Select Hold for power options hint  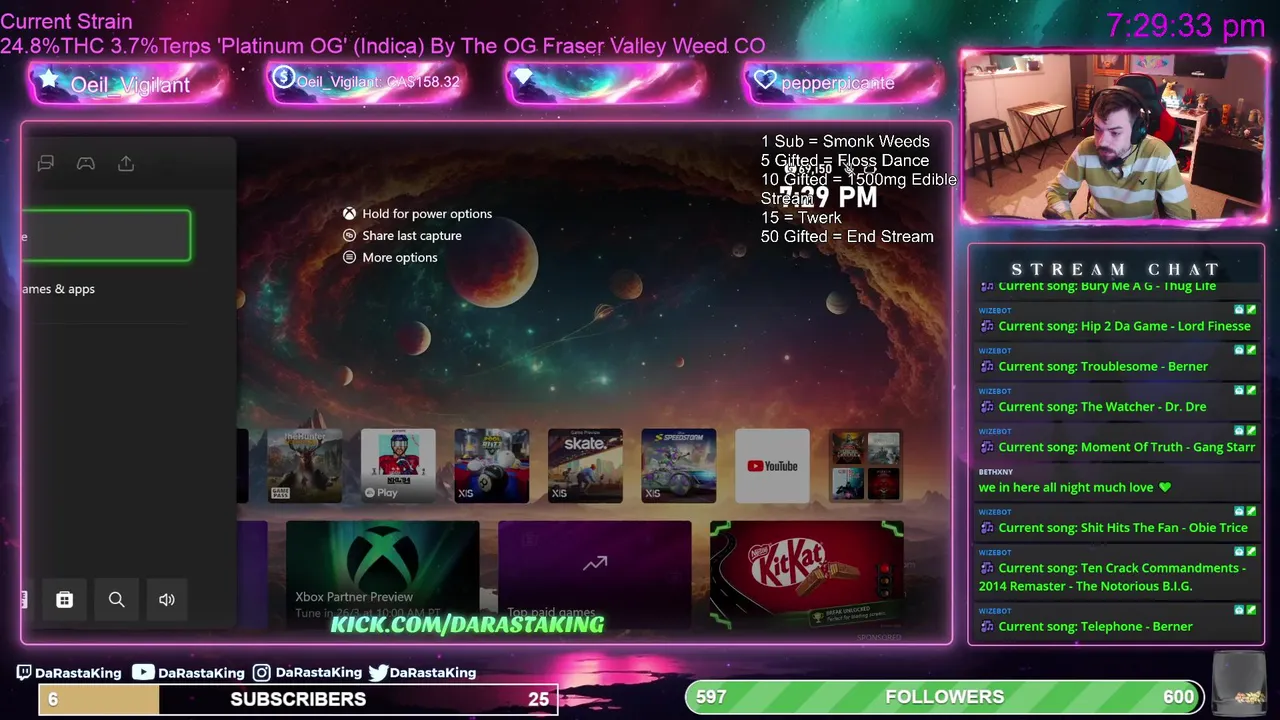417,214
